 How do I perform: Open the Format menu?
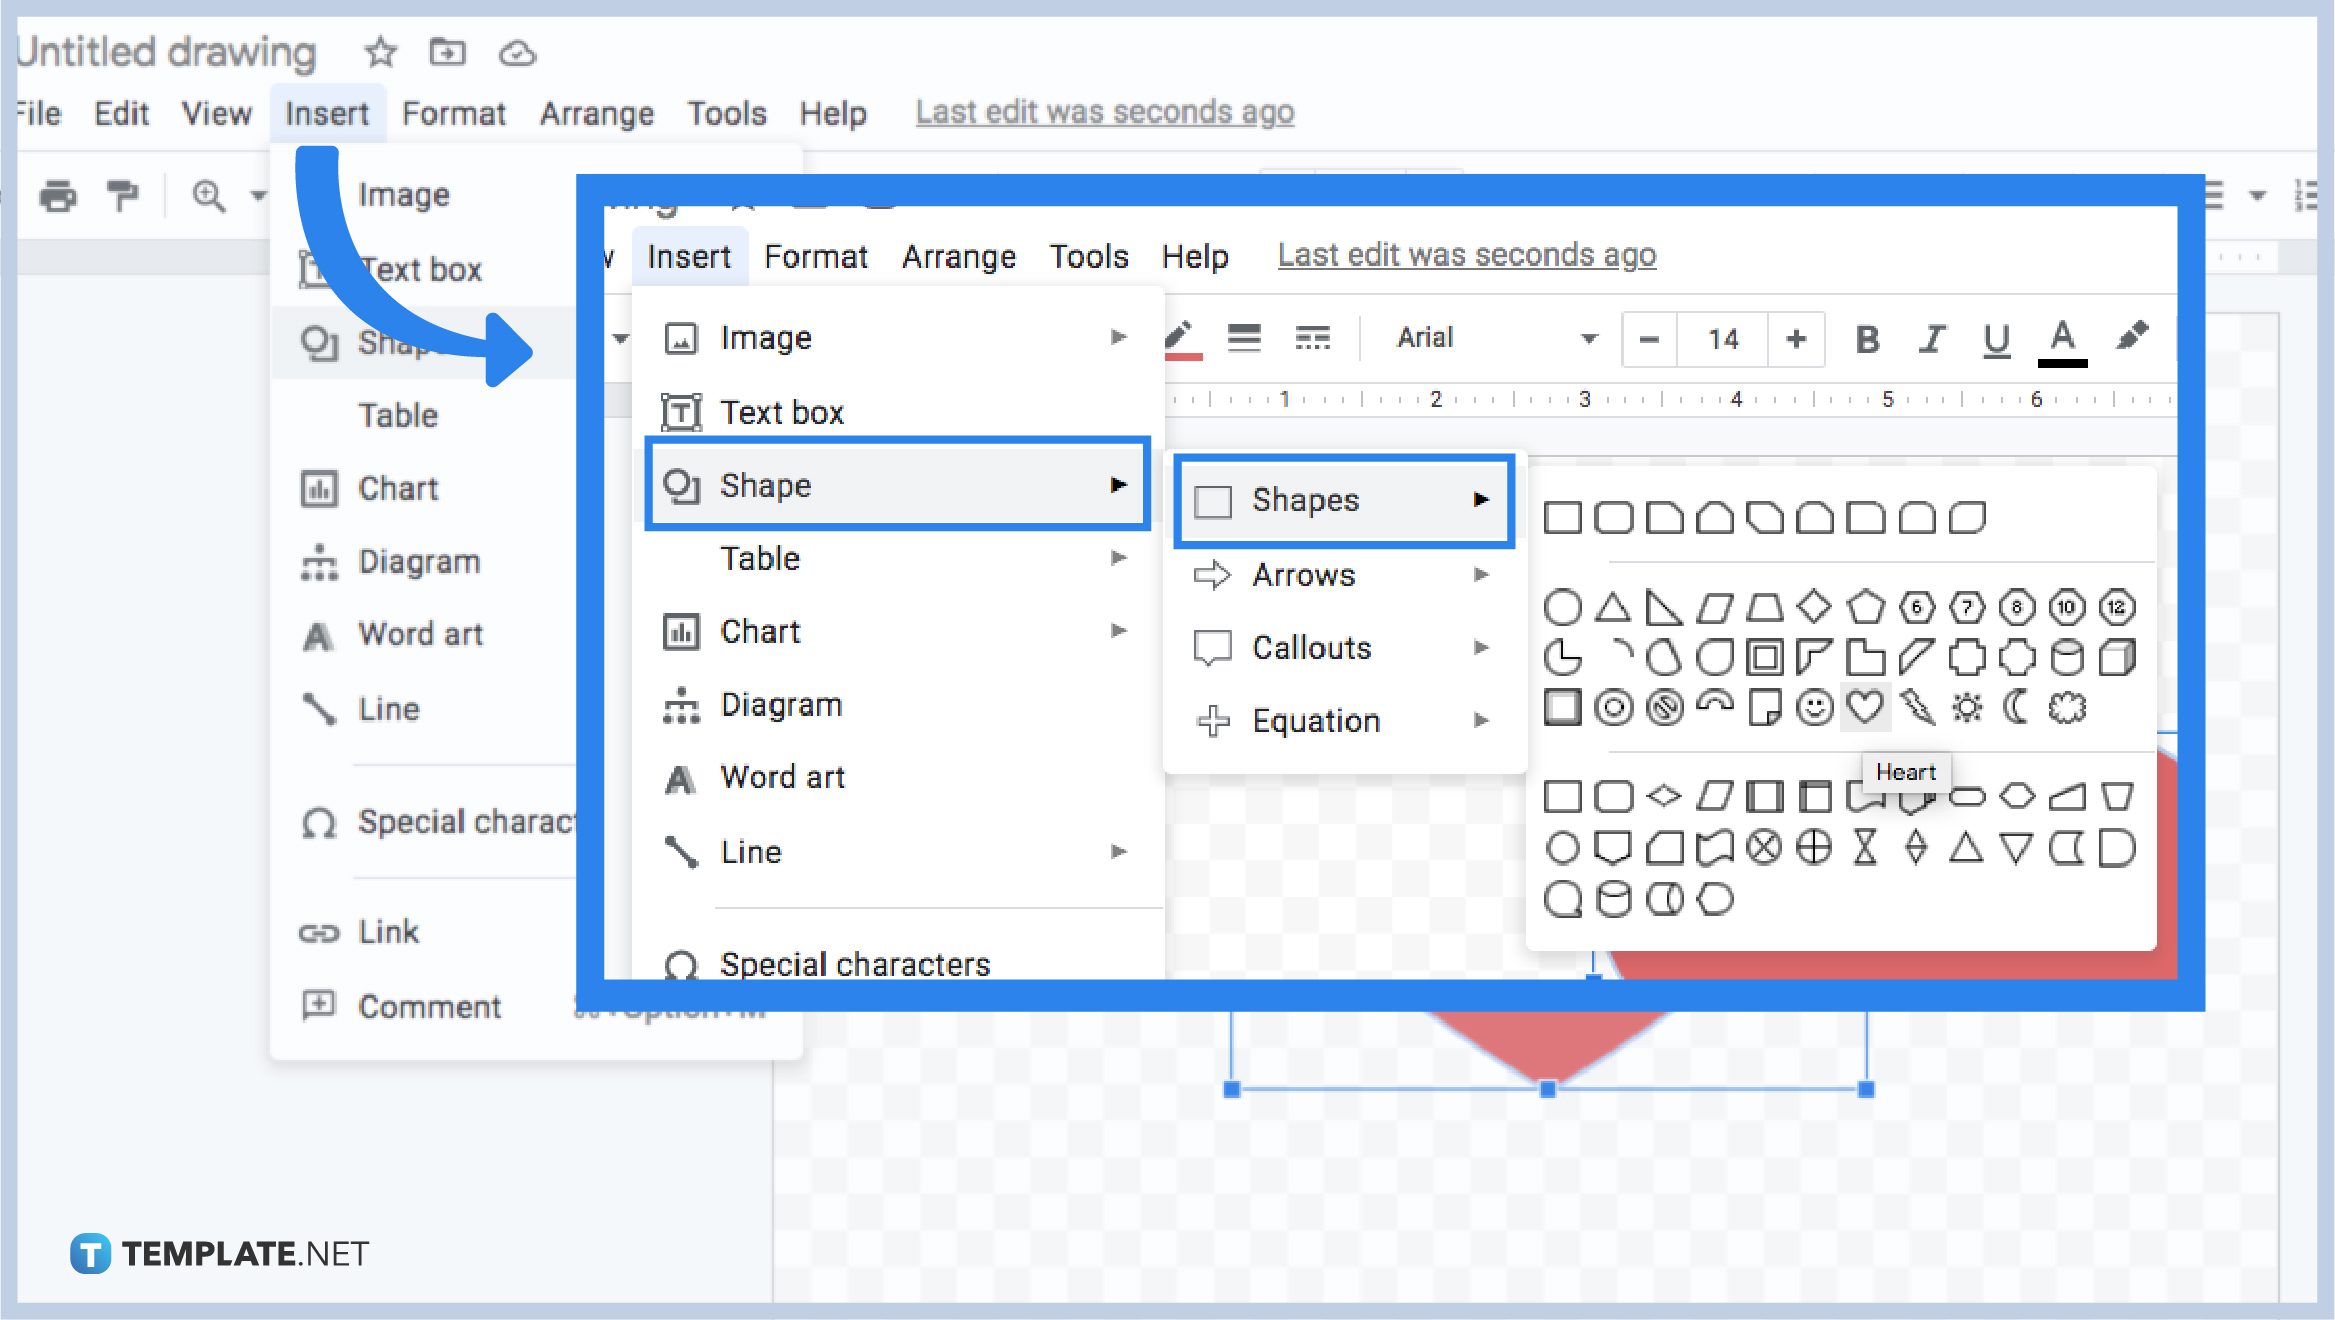816,256
